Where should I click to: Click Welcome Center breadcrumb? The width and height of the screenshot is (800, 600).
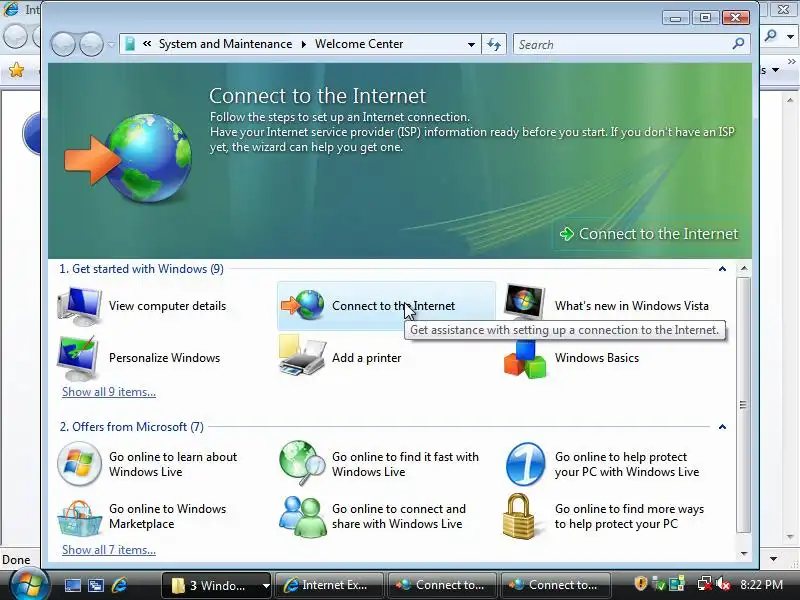(359, 44)
